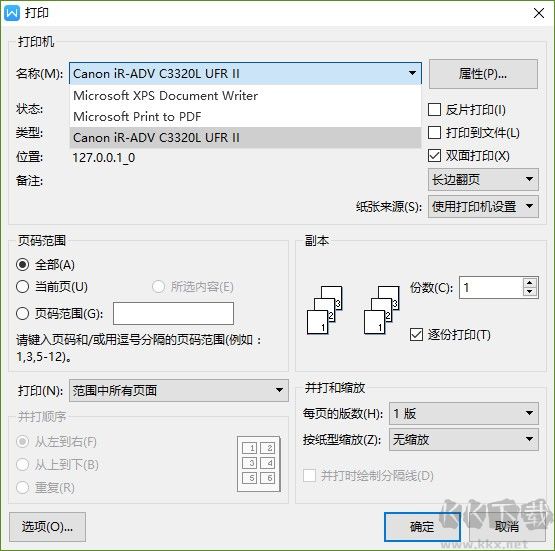The width and height of the screenshot is (555, 551).
Task: Select the 页码范围(G) radio button
Action: [x=22, y=313]
